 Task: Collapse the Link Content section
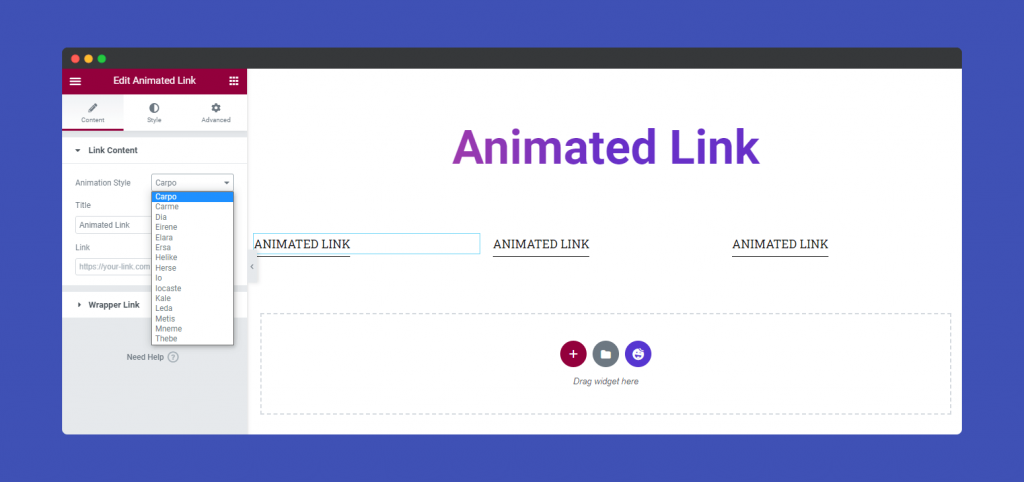[x=155, y=150]
